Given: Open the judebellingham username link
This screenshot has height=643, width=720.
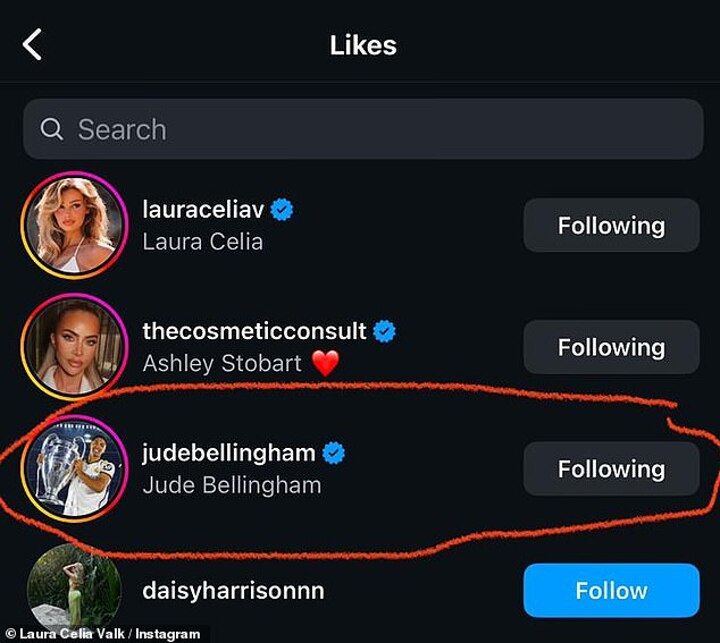Looking at the screenshot, I should tap(229, 454).
